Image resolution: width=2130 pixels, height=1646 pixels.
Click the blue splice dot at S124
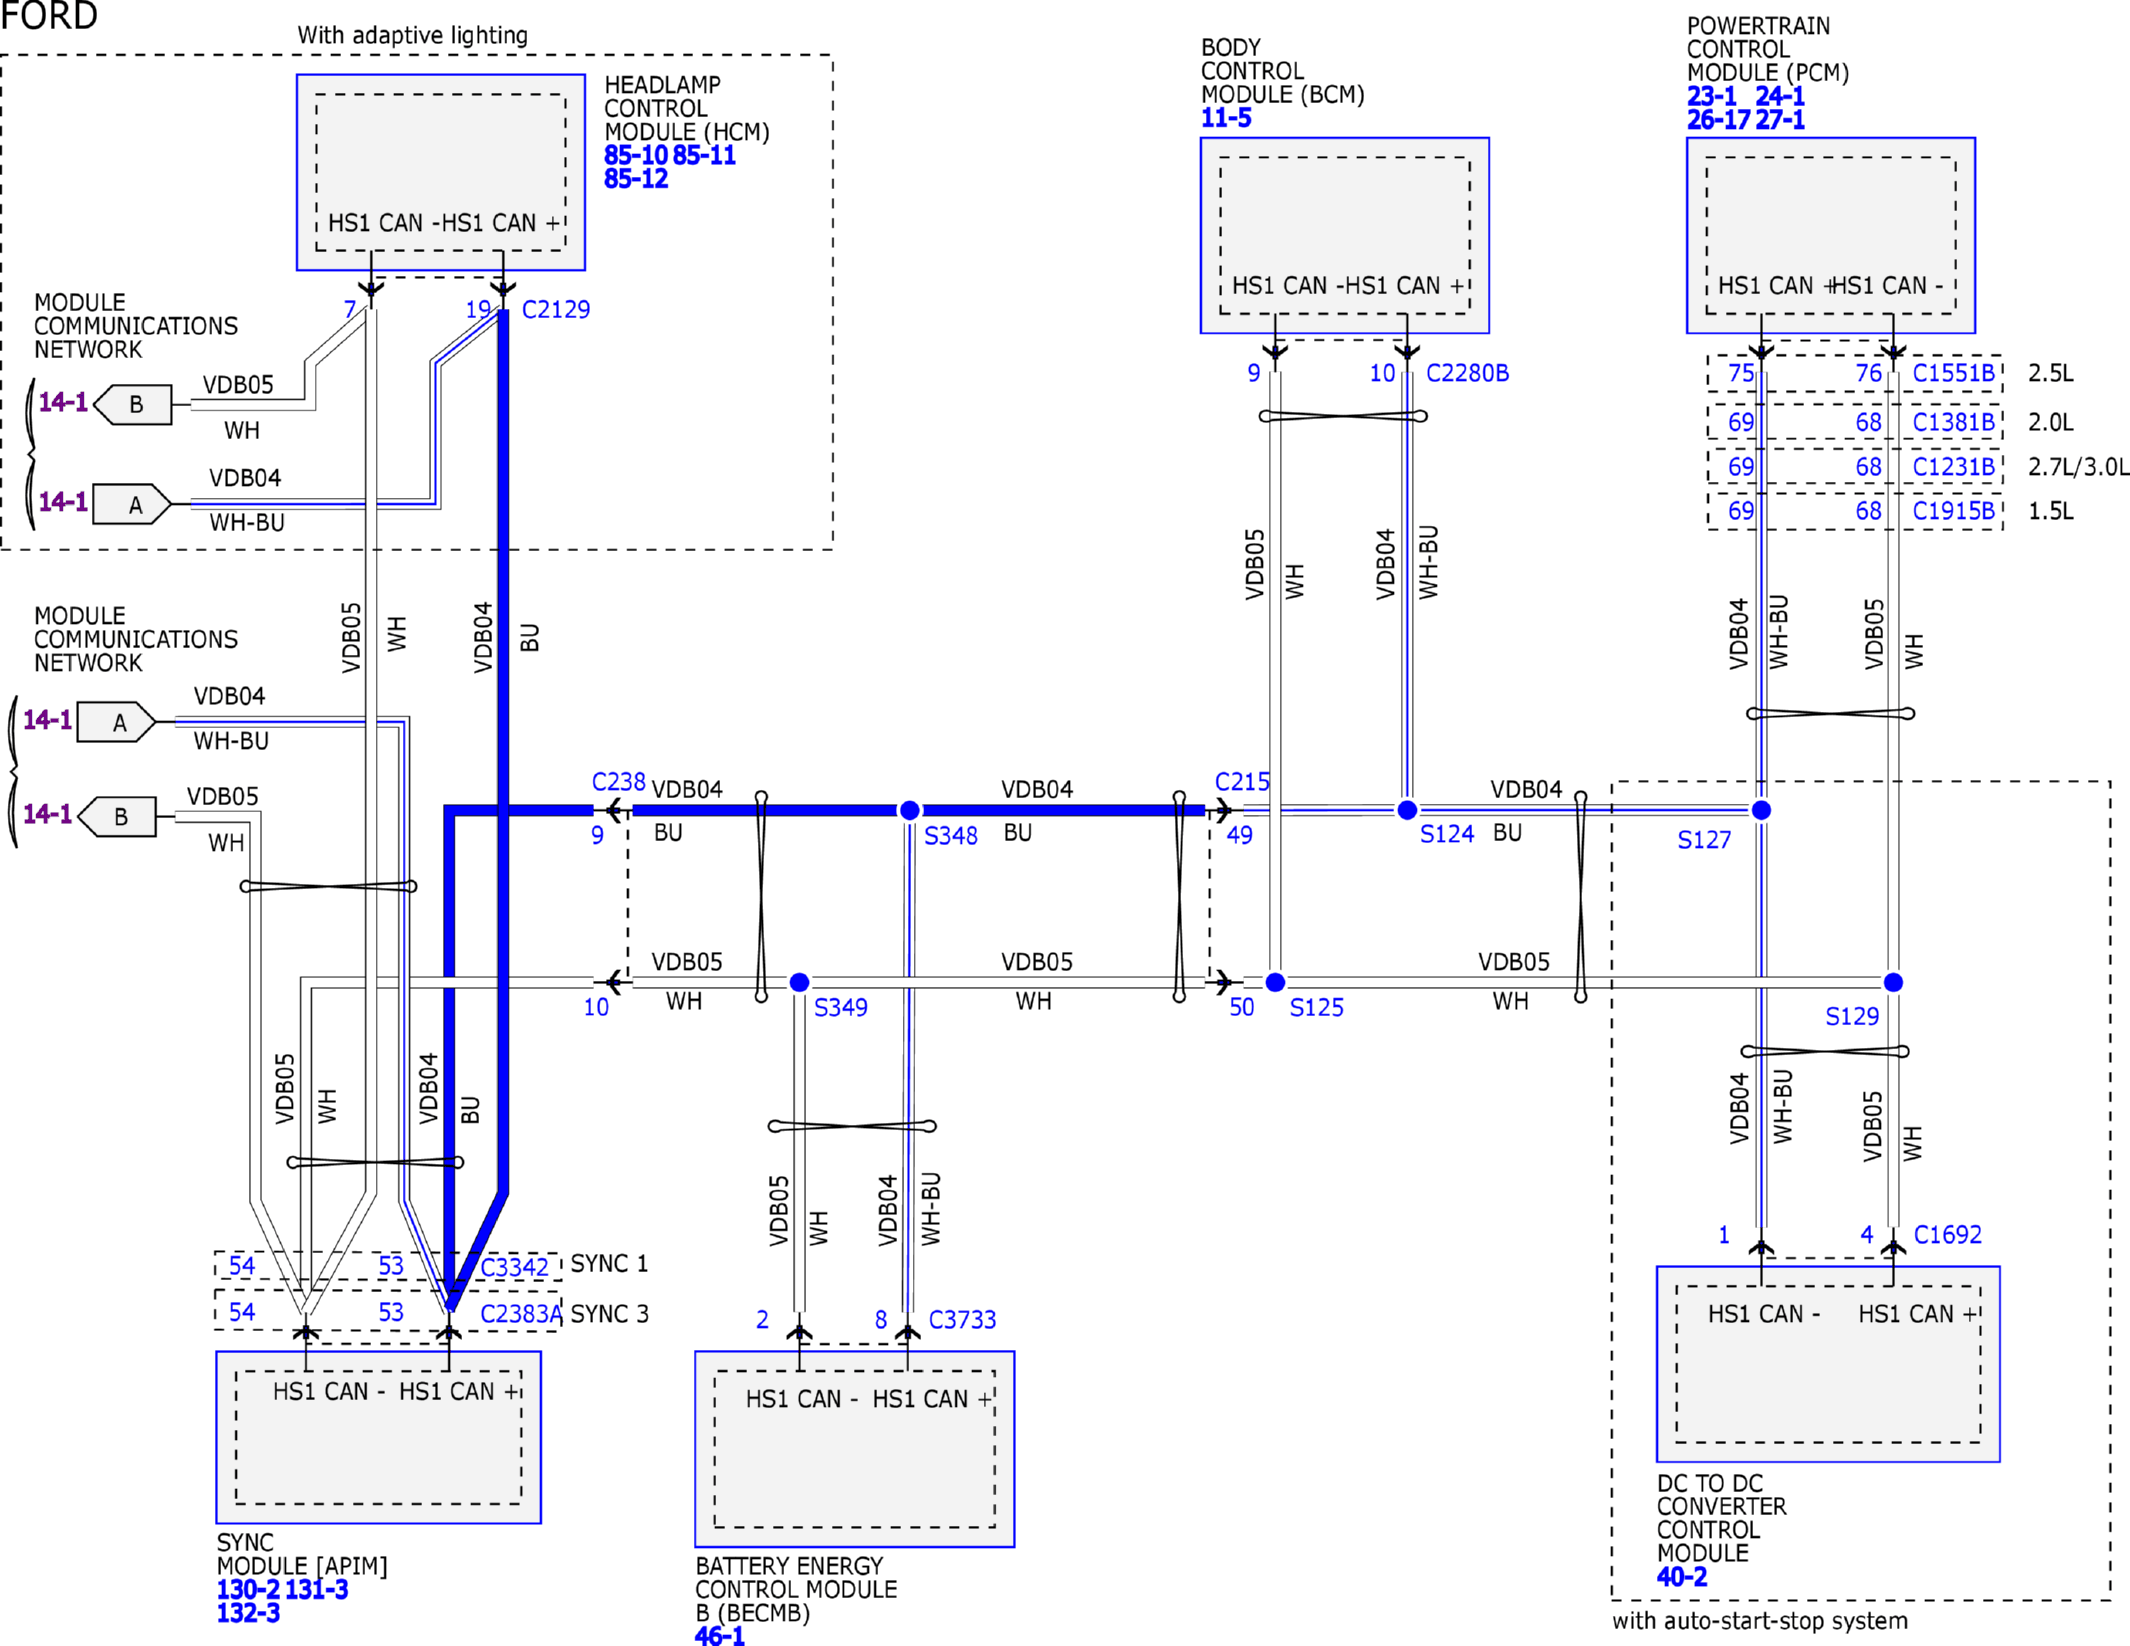tap(1407, 810)
